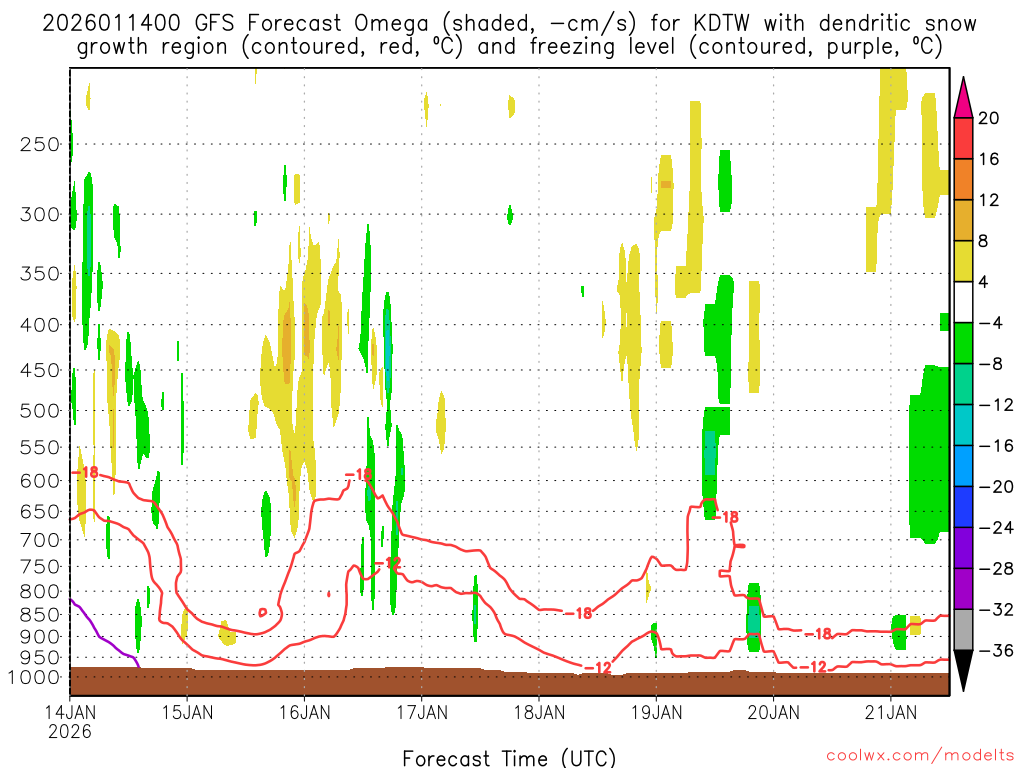Click the 15JAN x-axis tick label

tap(187, 712)
